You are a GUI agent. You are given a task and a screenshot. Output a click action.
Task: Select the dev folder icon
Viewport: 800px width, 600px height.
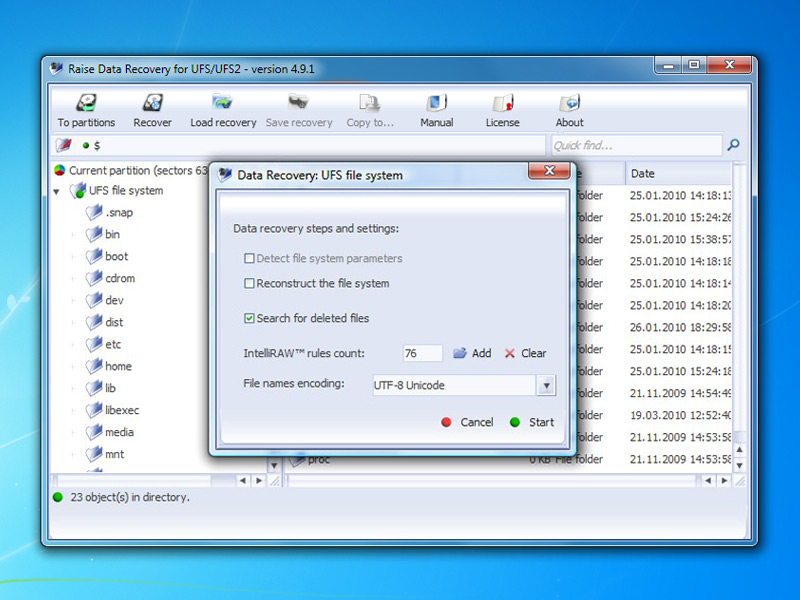pyautogui.click(x=94, y=300)
